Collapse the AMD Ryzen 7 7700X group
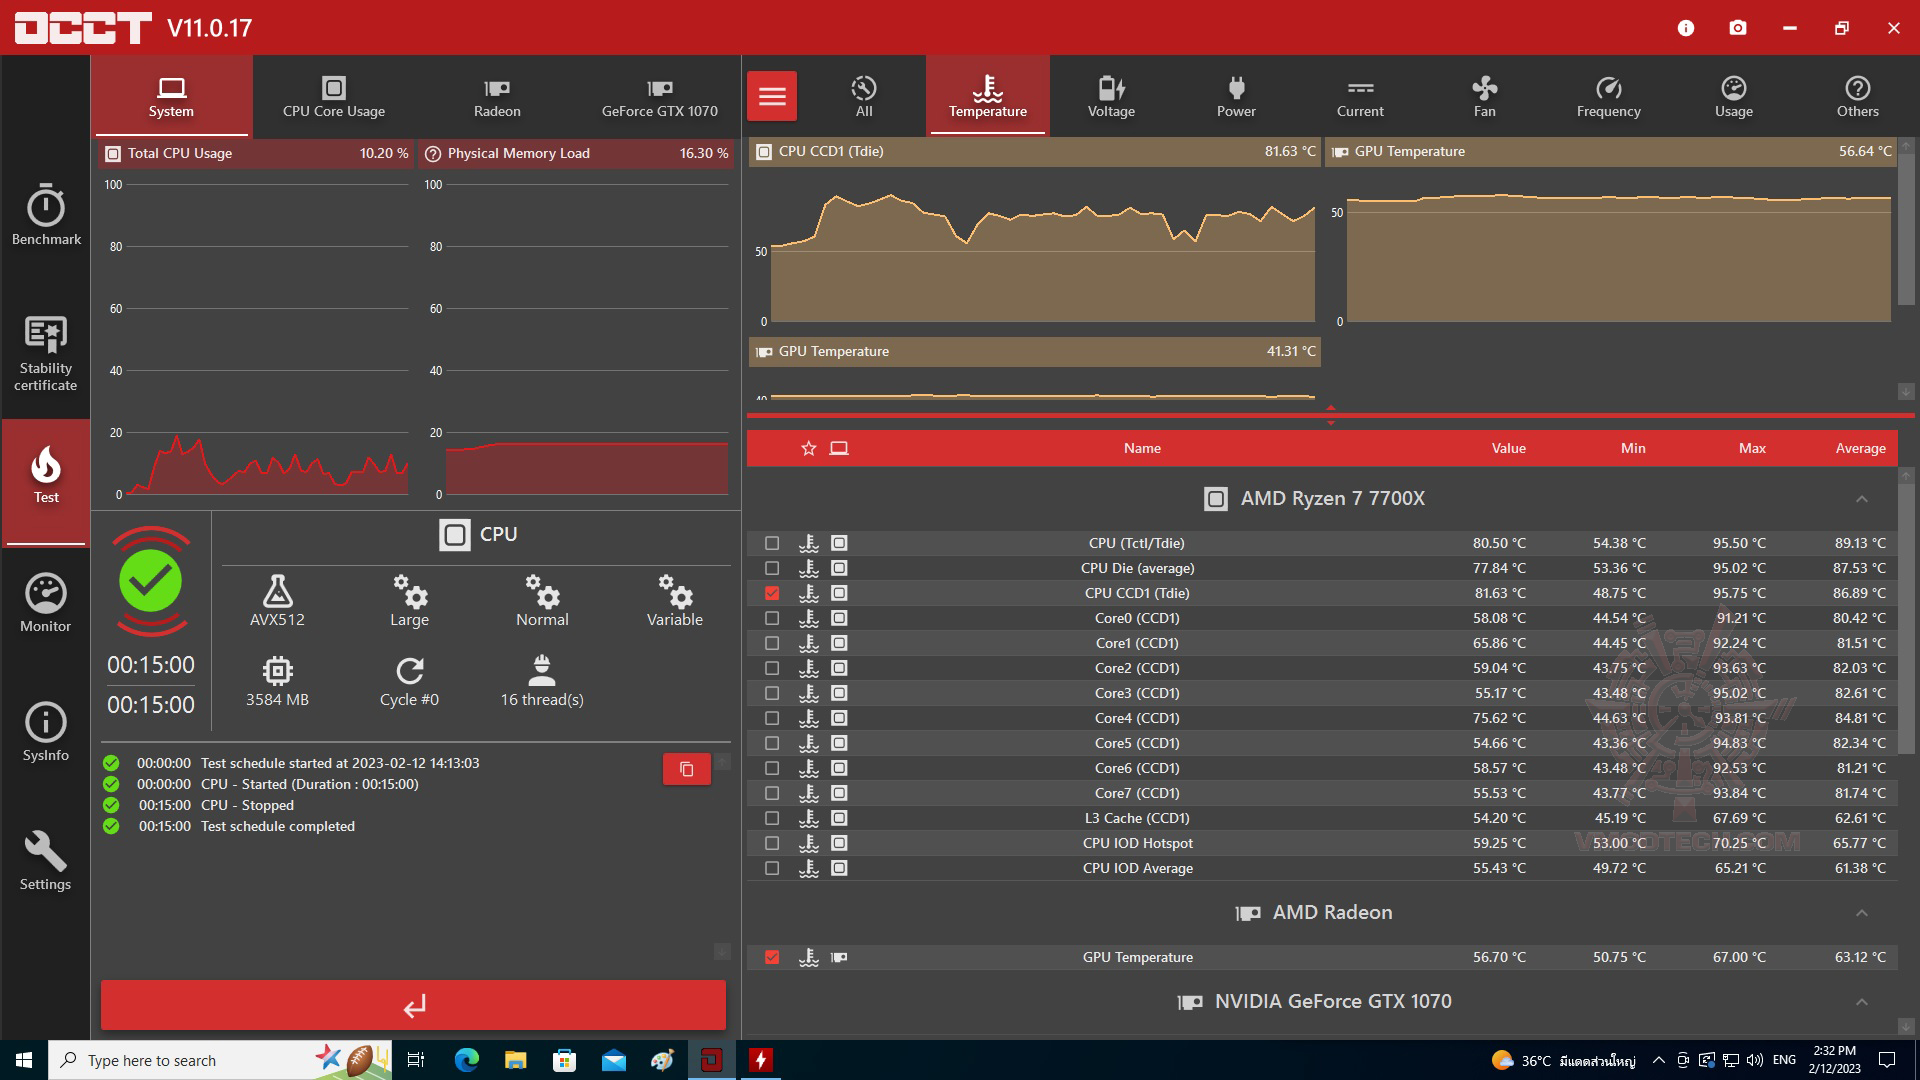 coord(1861,499)
